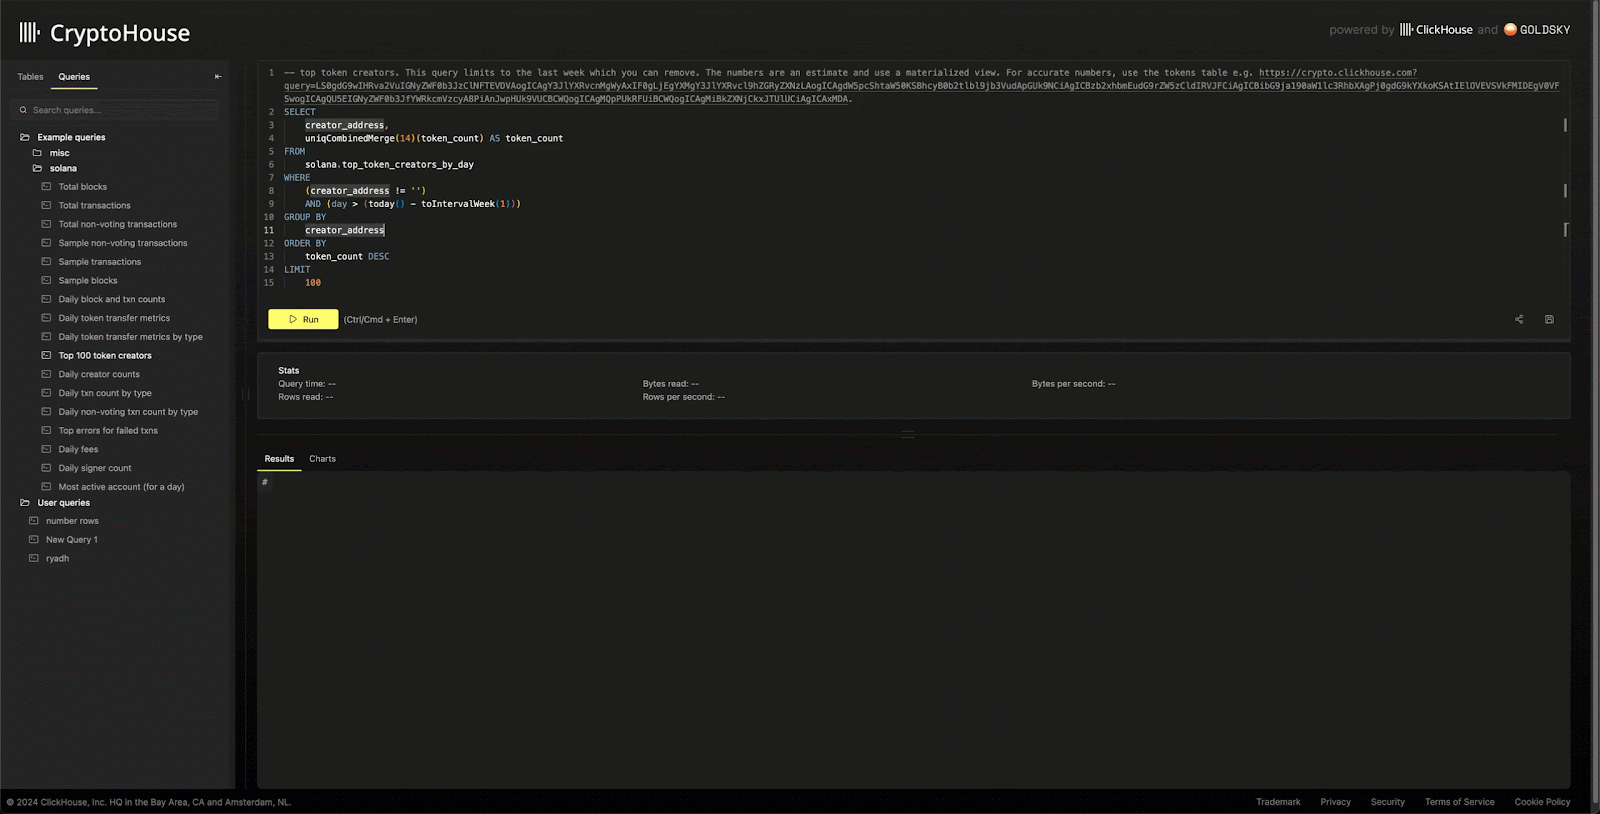1600x814 pixels.
Task: Collapse the sidebar using the arrow icon
Action: pos(218,77)
